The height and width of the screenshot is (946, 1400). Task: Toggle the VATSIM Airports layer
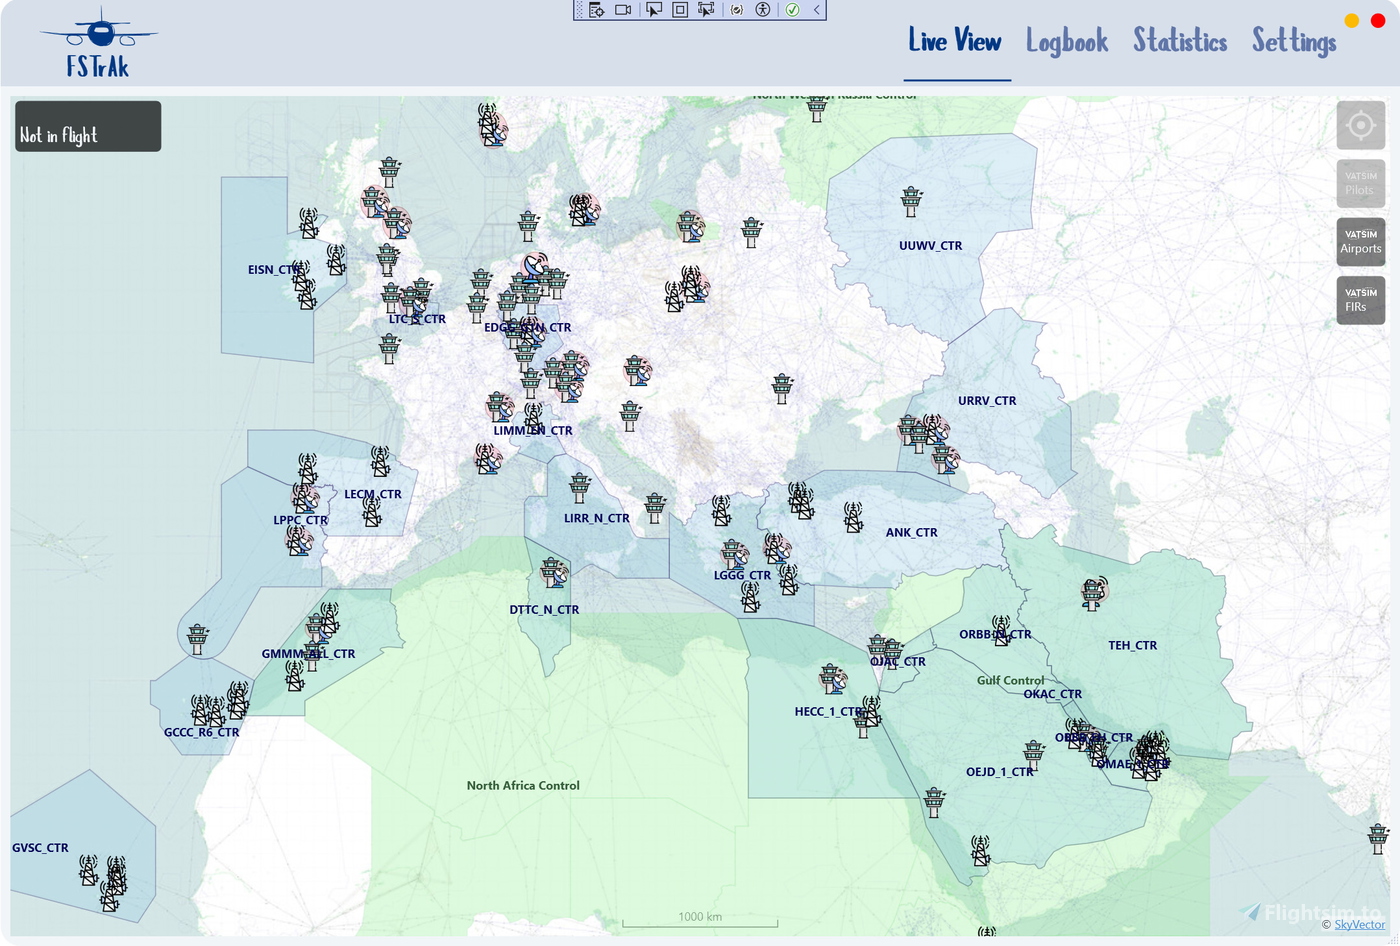[1360, 242]
